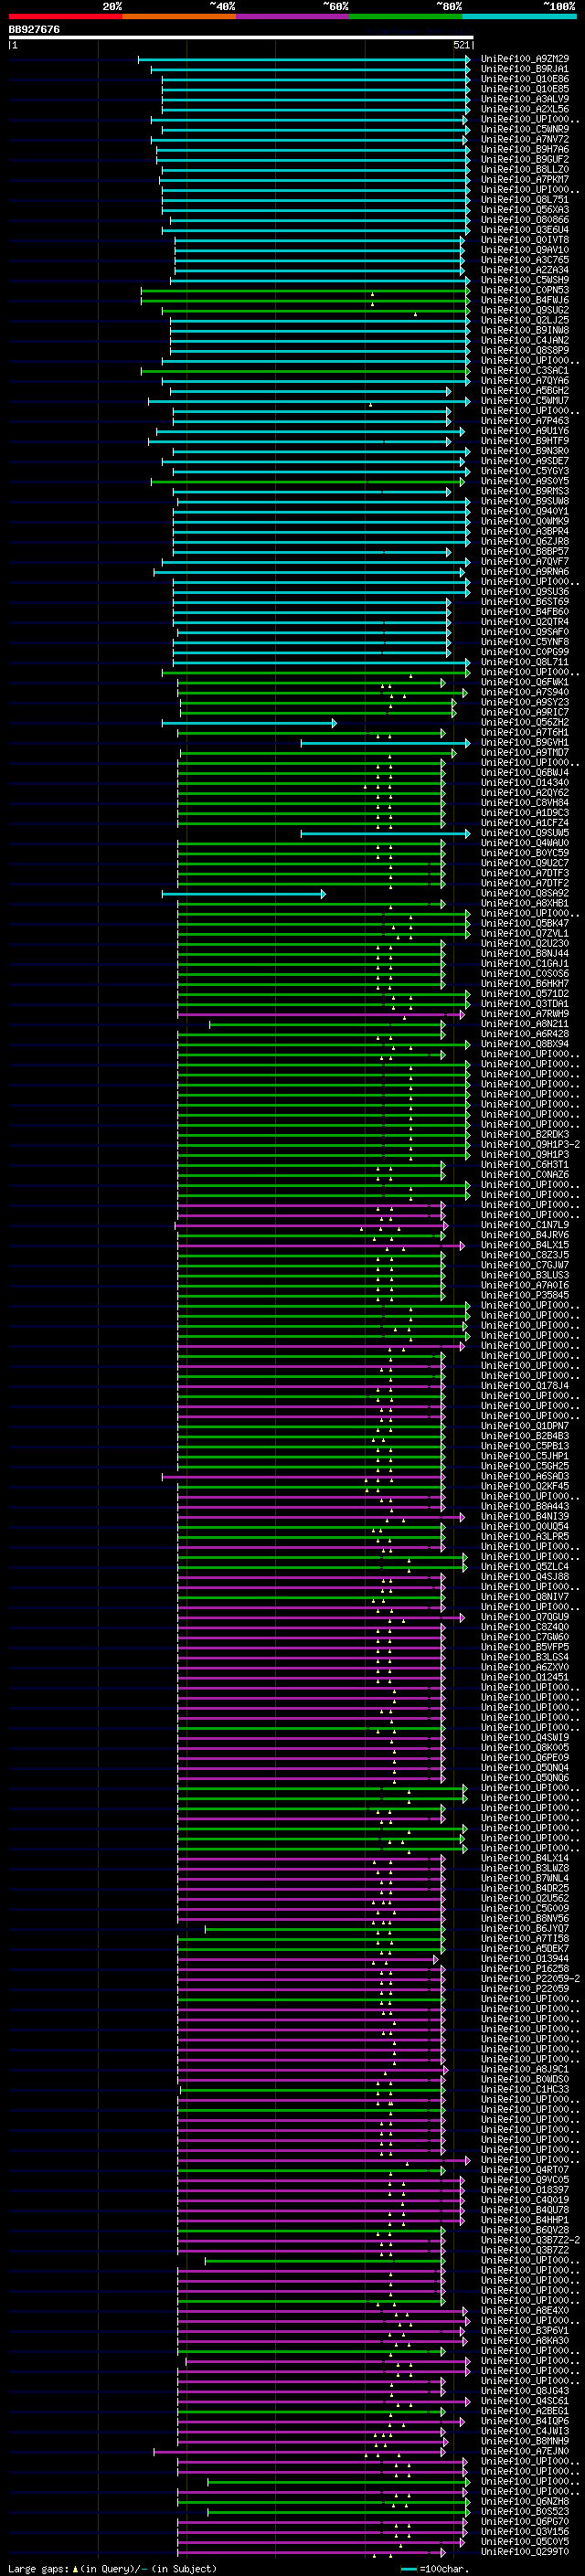Select the UniRef100_B4FWJ6 hit label

[x=525, y=300]
